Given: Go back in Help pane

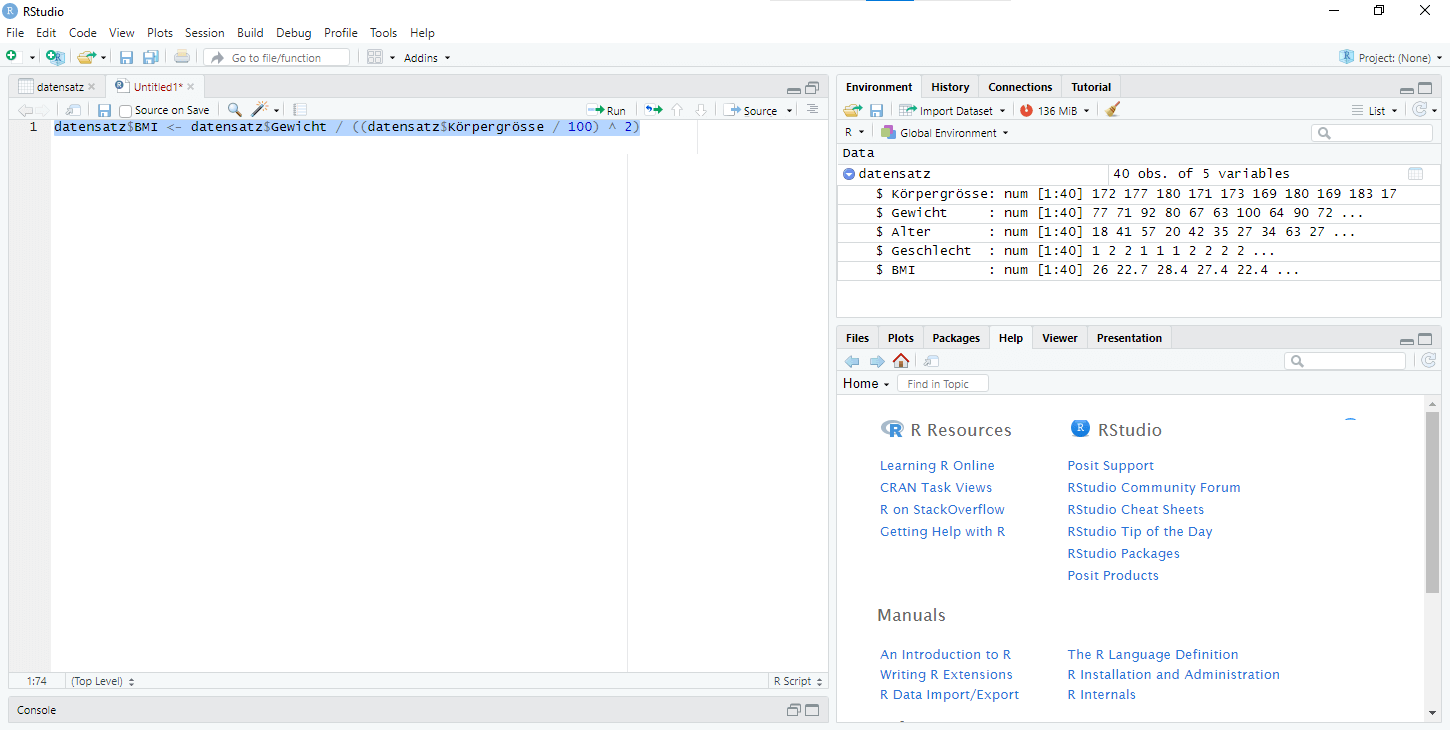Looking at the screenshot, I should point(852,361).
